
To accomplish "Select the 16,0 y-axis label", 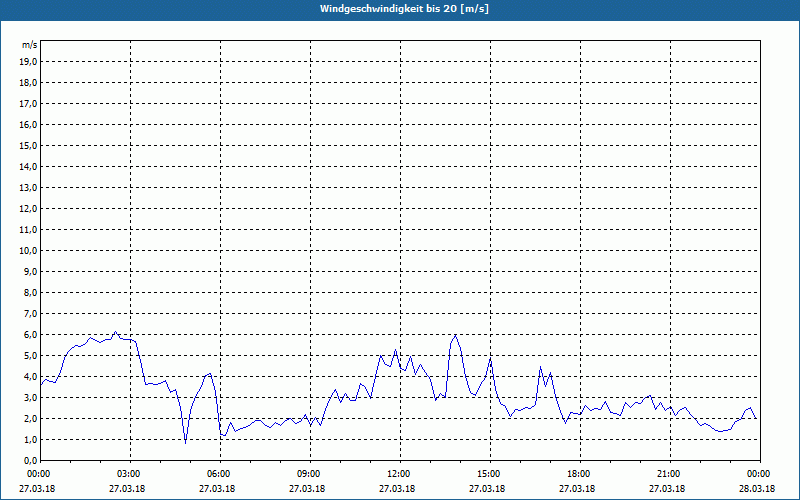I will (x=28, y=124).
